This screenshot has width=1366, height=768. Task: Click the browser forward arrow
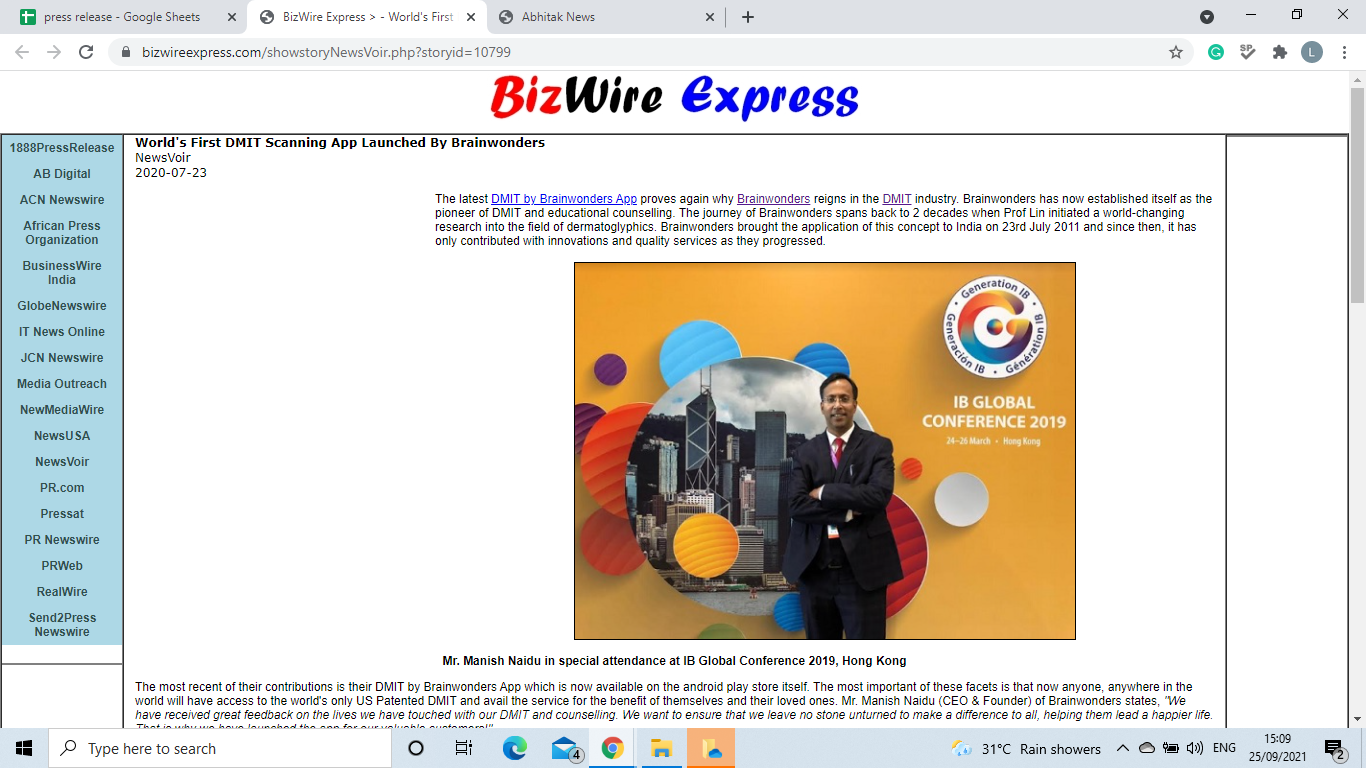click(54, 52)
